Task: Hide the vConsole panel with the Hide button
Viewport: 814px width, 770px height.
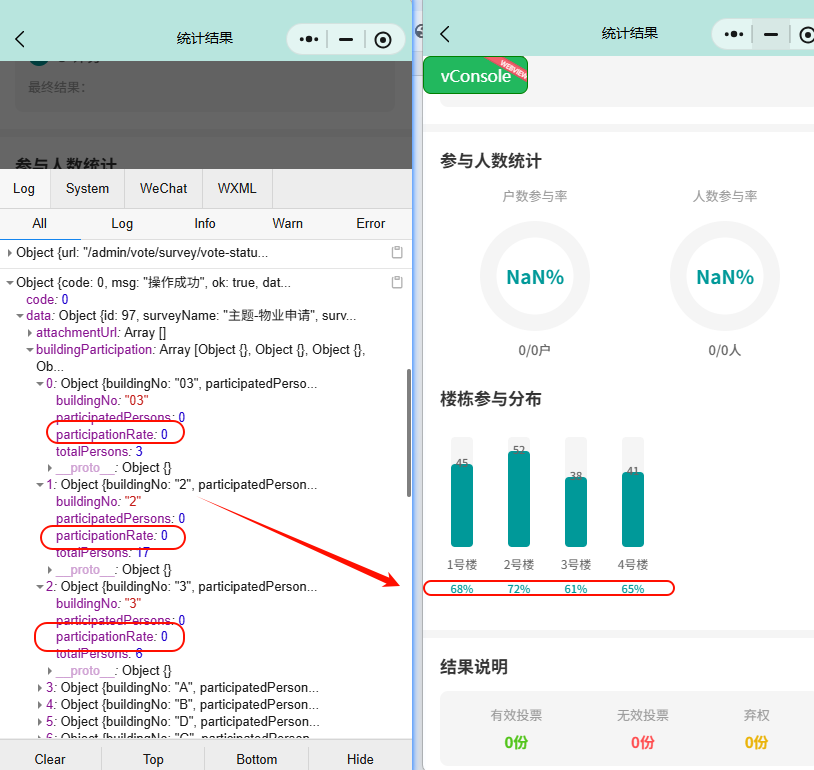Action: 360,758
